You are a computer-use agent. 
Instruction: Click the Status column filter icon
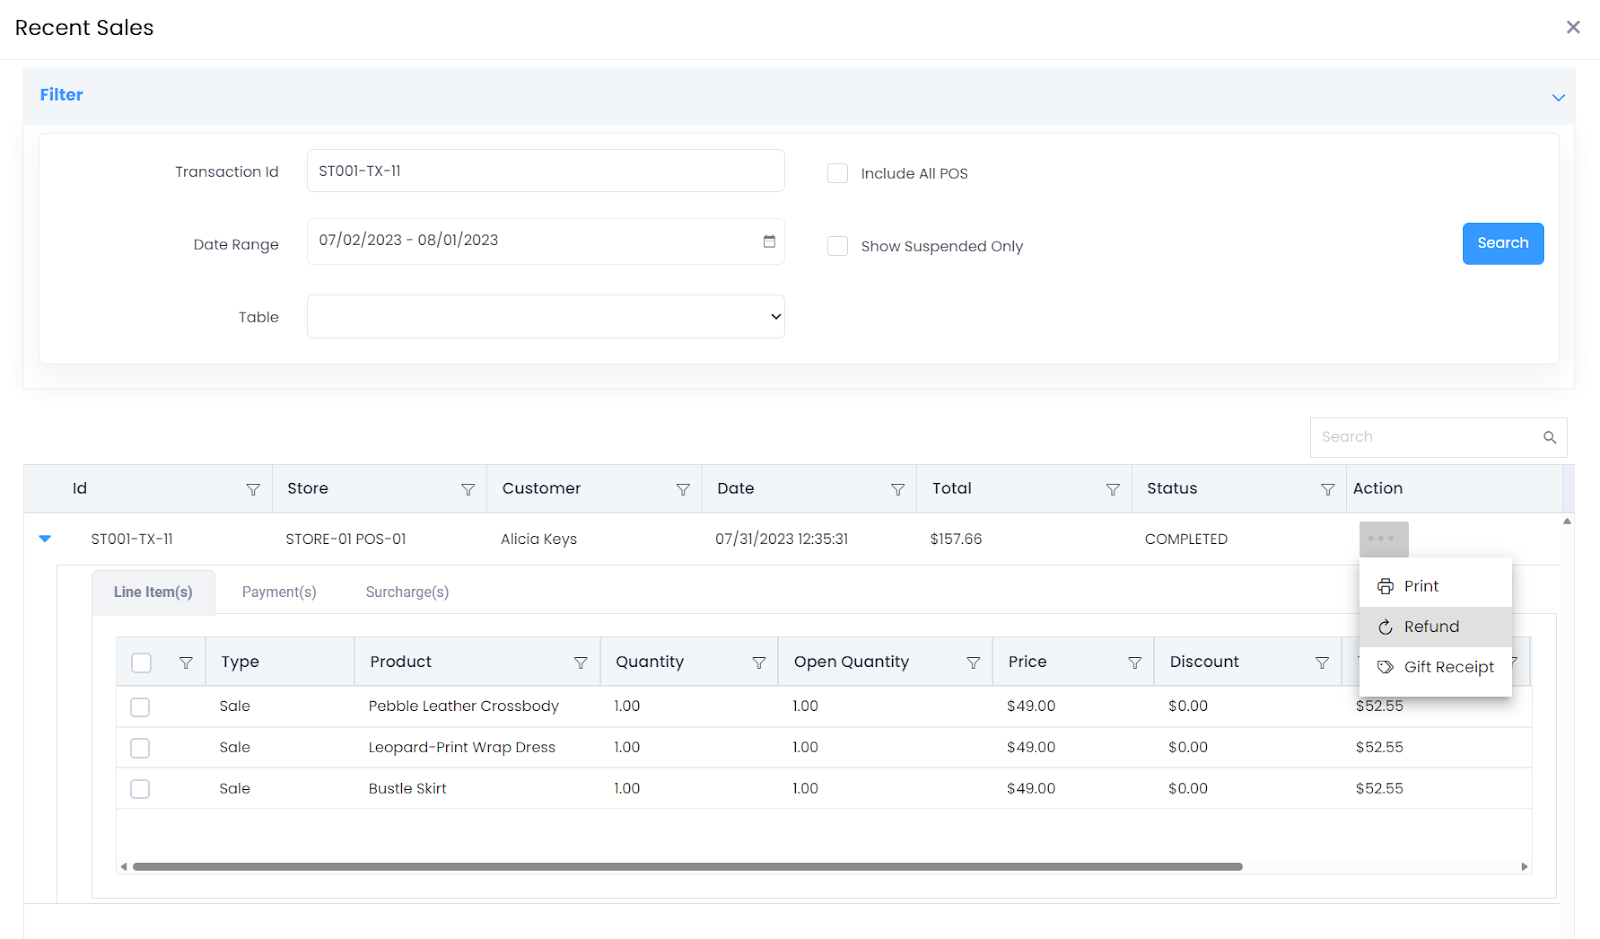[1327, 490]
